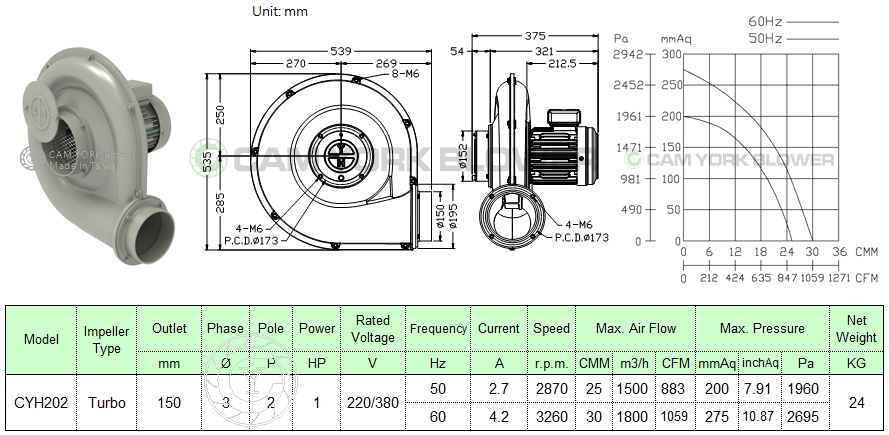The width and height of the screenshot is (889, 435).
Task: Click the 1271 CFM axis value
Action: (x=839, y=278)
